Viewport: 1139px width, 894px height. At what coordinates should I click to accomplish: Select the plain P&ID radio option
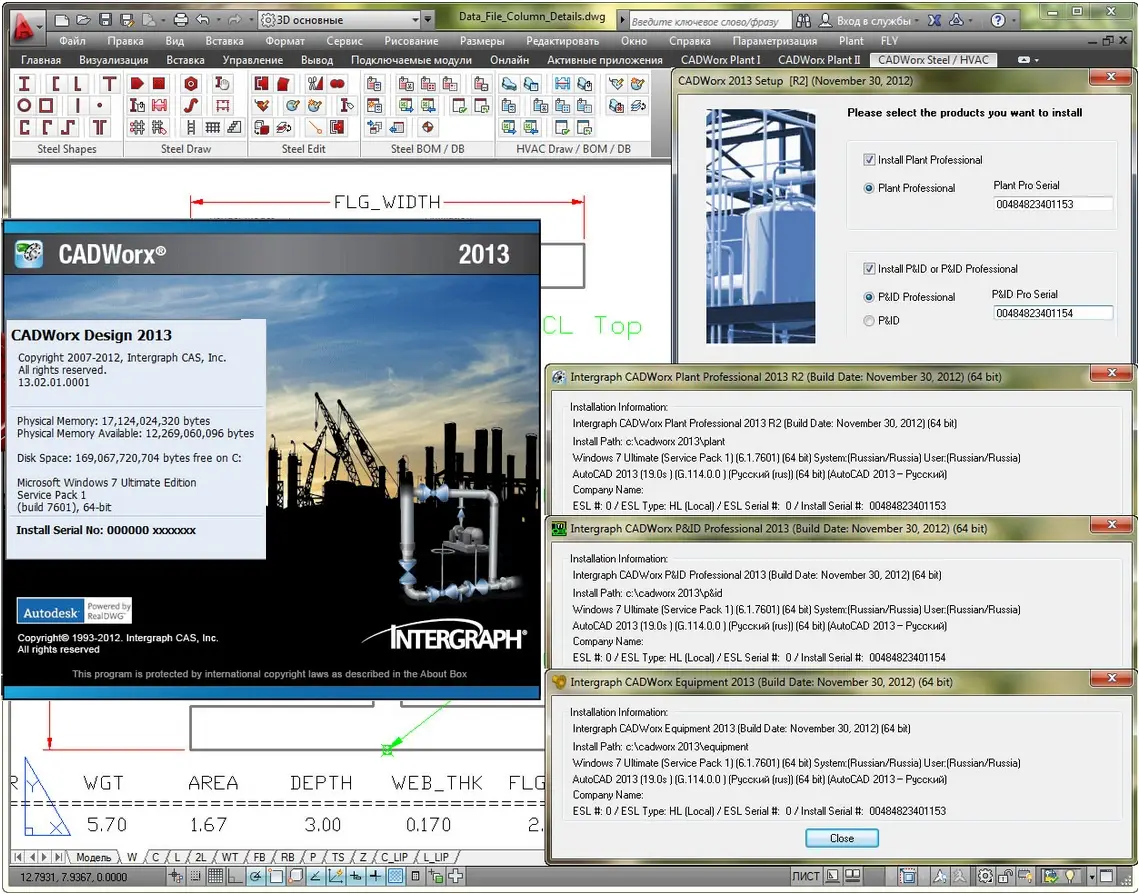pyautogui.click(x=869, y=320)
